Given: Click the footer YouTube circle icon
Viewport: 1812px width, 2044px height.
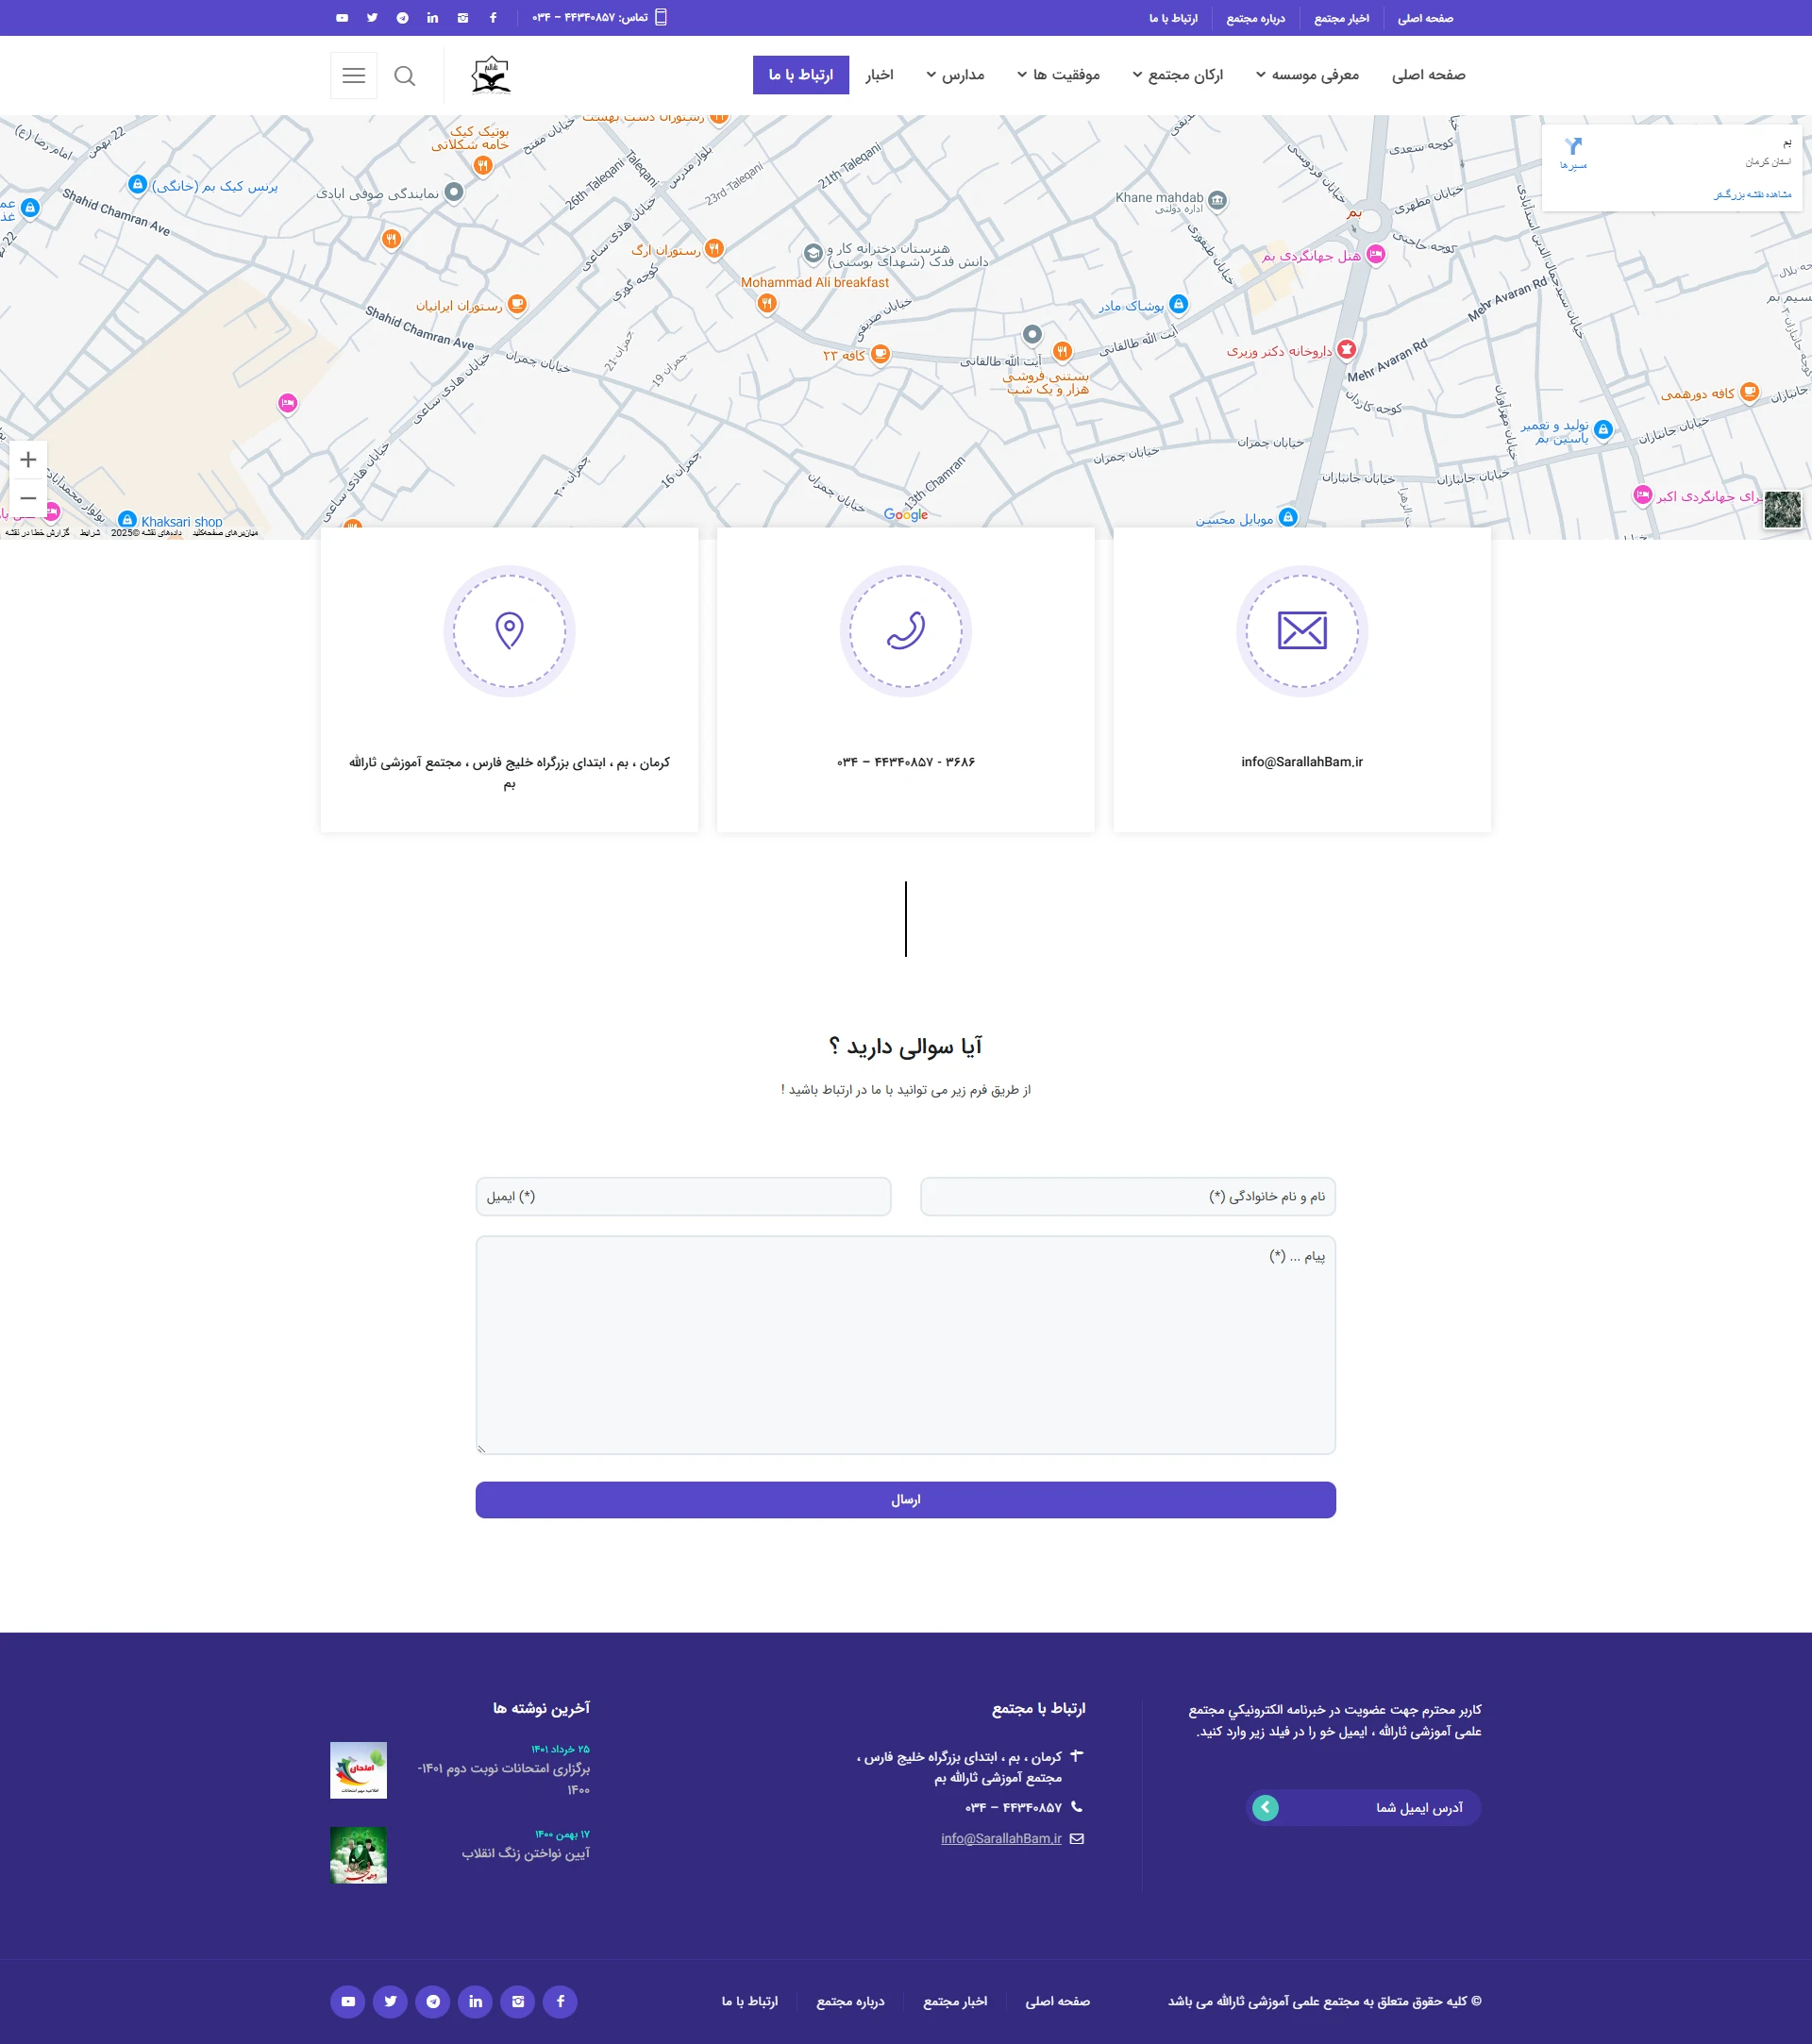Looking at the screenshot, I should (x=348, y=2001).
